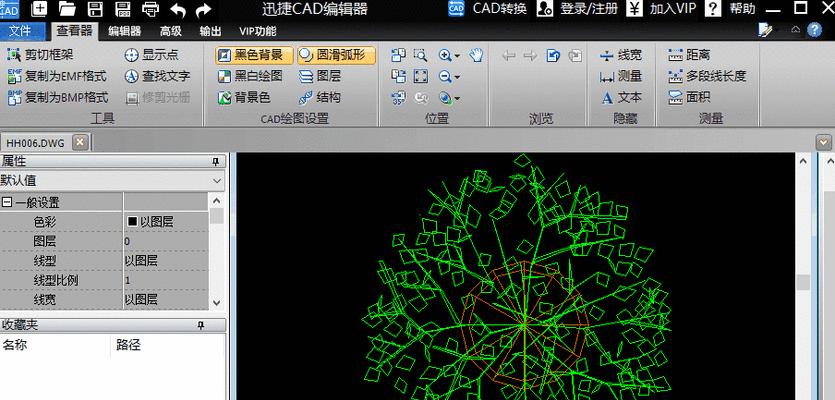Viewport: 835px width, 400px height.
Task: Toggle 黑白绘图 black-white drawing
Action: tap(250, 76)
